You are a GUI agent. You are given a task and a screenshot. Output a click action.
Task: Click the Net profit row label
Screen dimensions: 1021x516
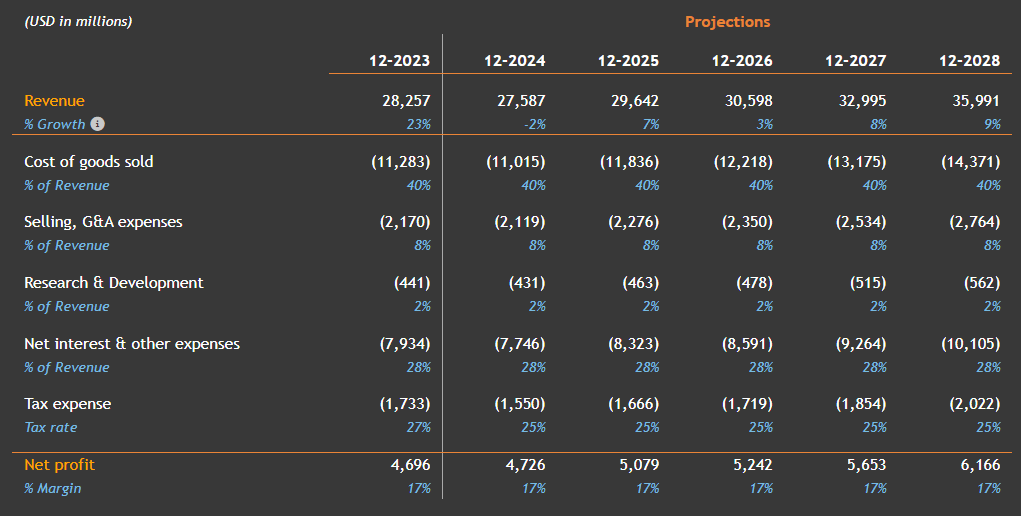59,465
